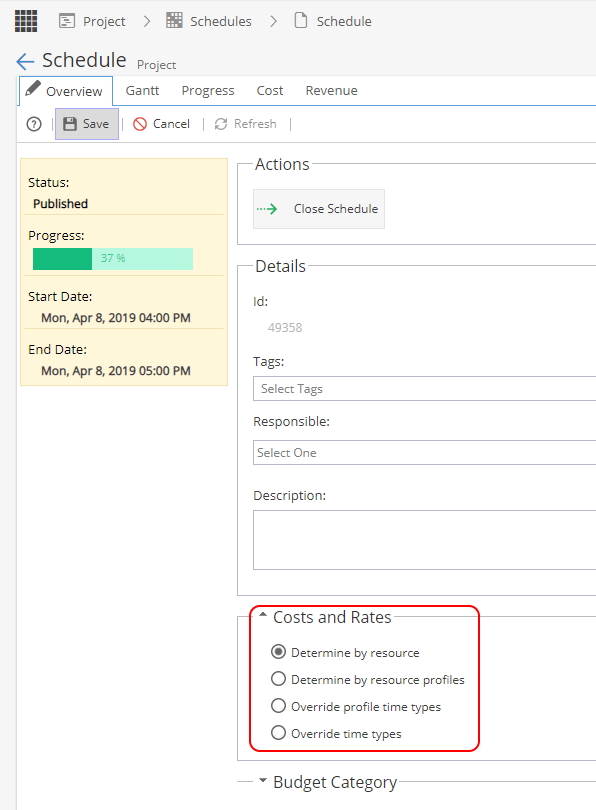The height and width of the screenshot is (810, 596).
Task: Select Override time types radio button
Action: coord(278,732)
